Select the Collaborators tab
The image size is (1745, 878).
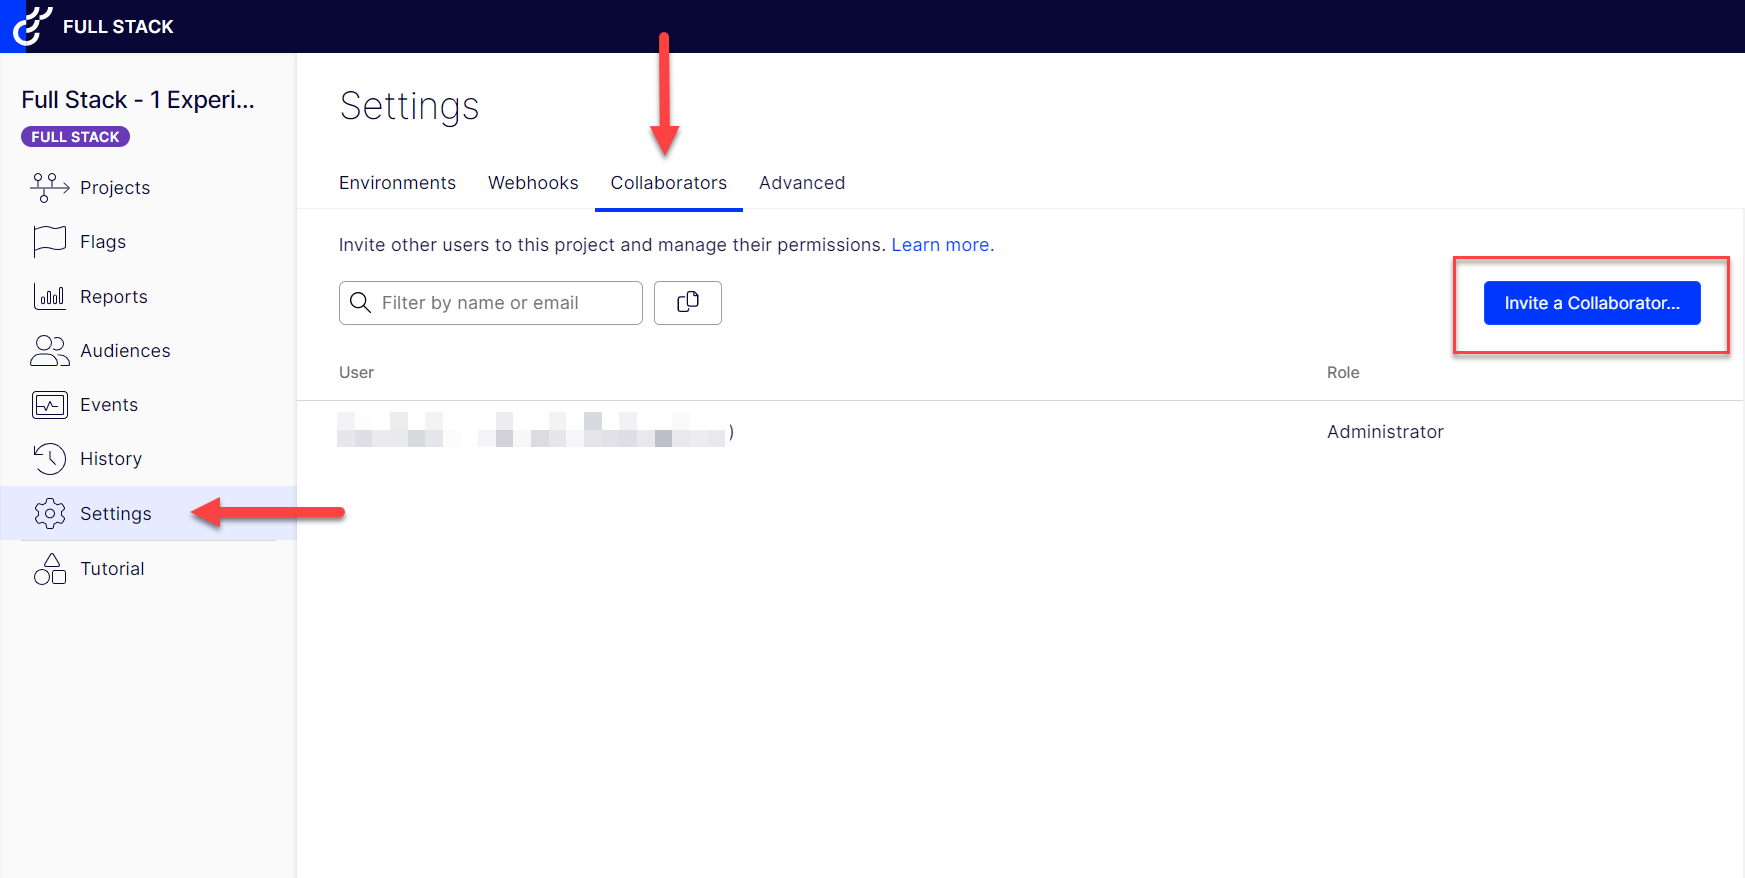click(669, 183)
